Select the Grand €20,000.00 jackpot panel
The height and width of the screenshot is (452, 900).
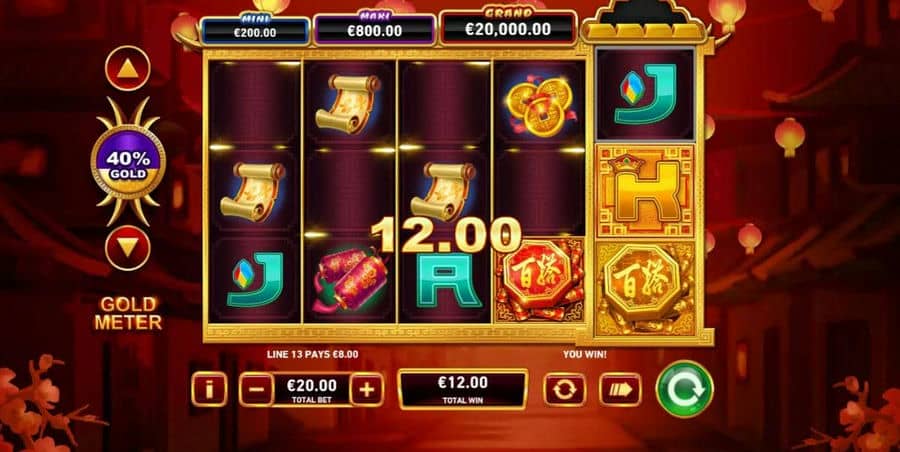[x=508, y=28]
